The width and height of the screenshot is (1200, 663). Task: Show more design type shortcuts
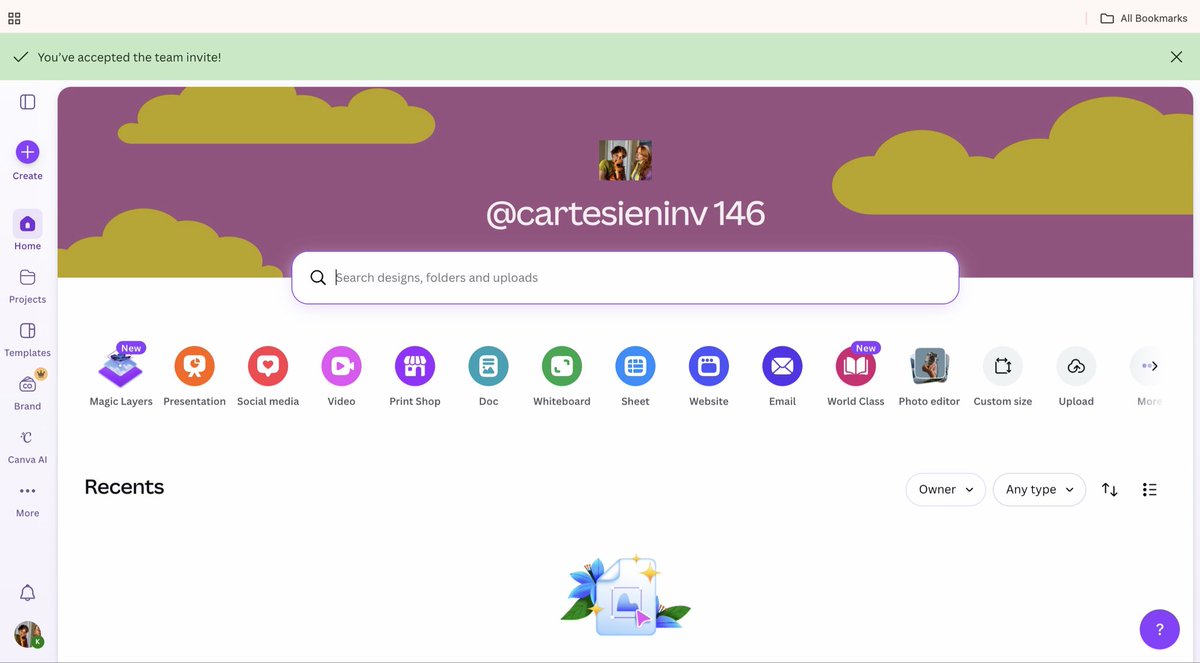click(1150, 367)
